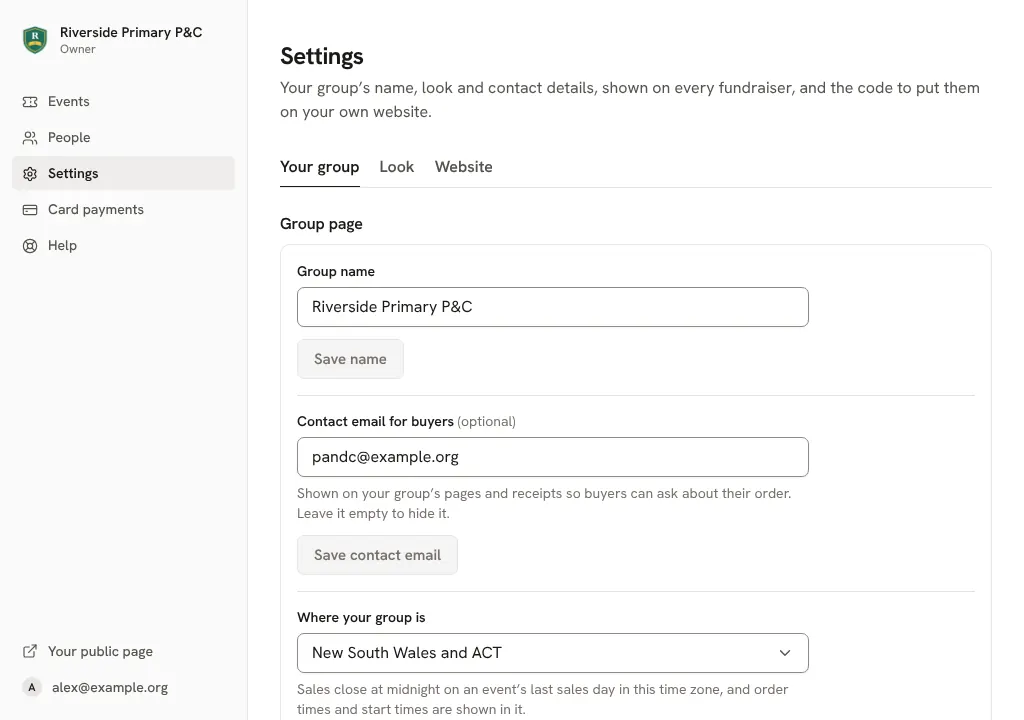
Task: Click the avatar A next to alex@example.org
Action: (x=31, y=687)
